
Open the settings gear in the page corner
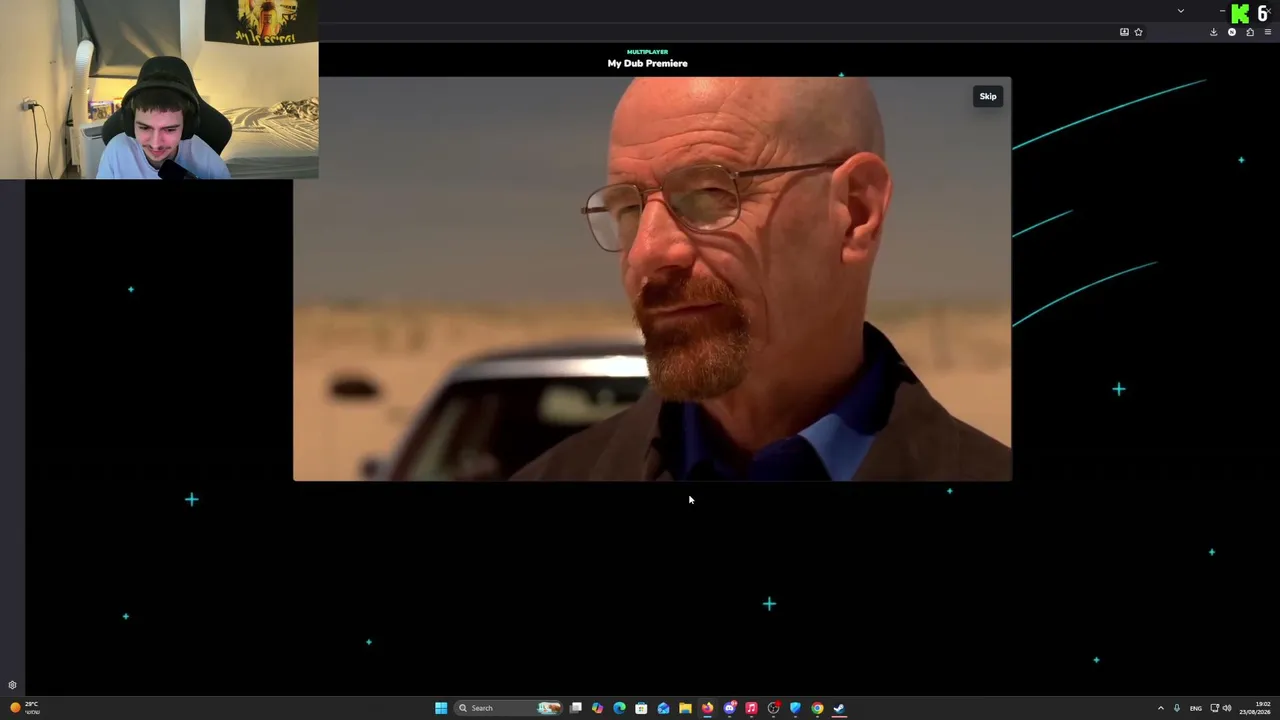pos(12,685)
